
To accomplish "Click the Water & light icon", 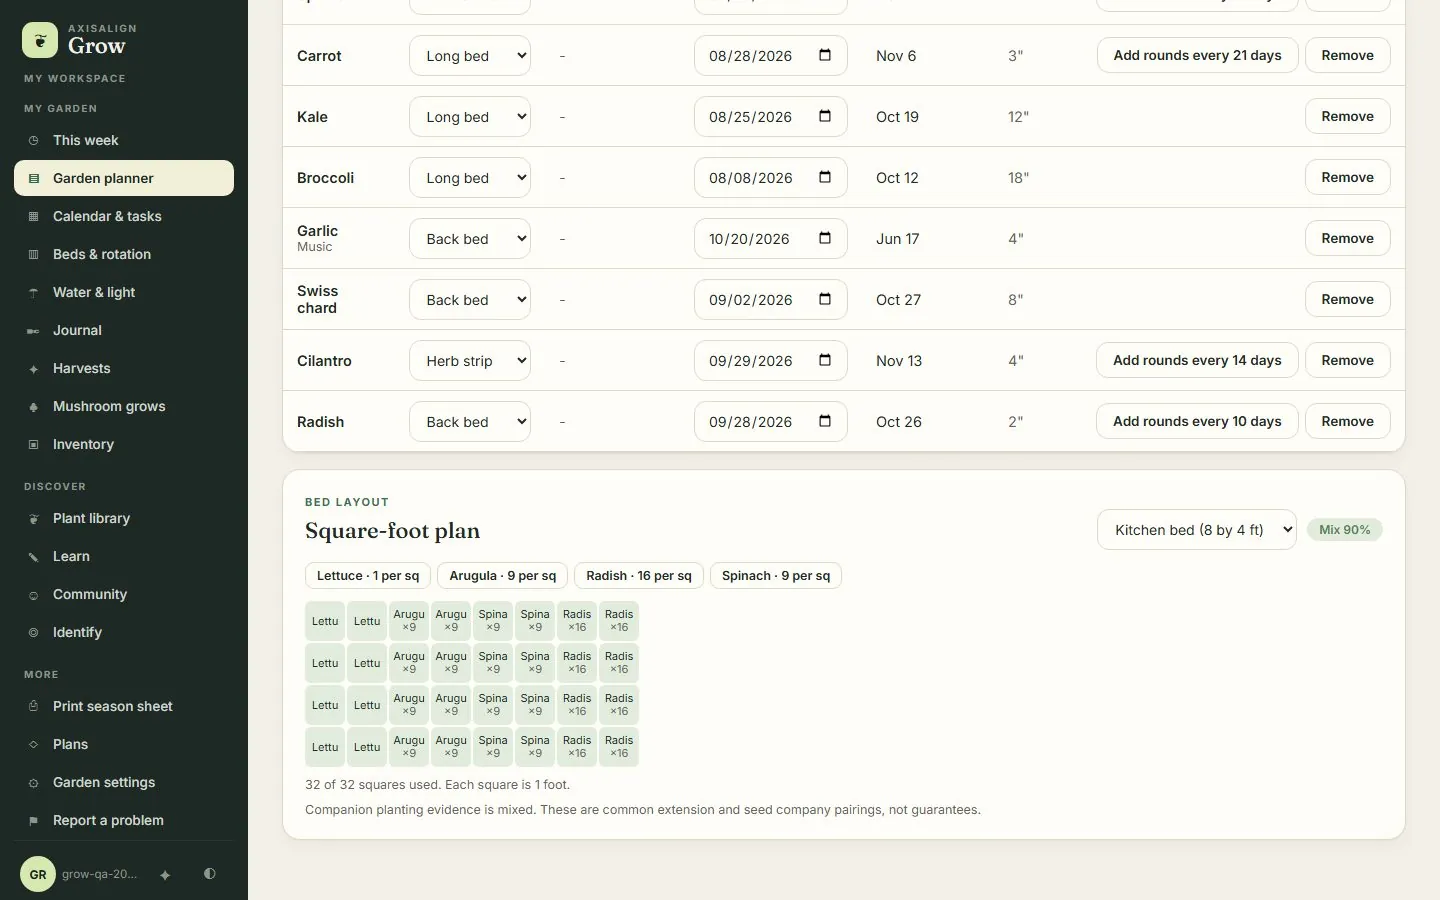I will click(x=33, y=293).
